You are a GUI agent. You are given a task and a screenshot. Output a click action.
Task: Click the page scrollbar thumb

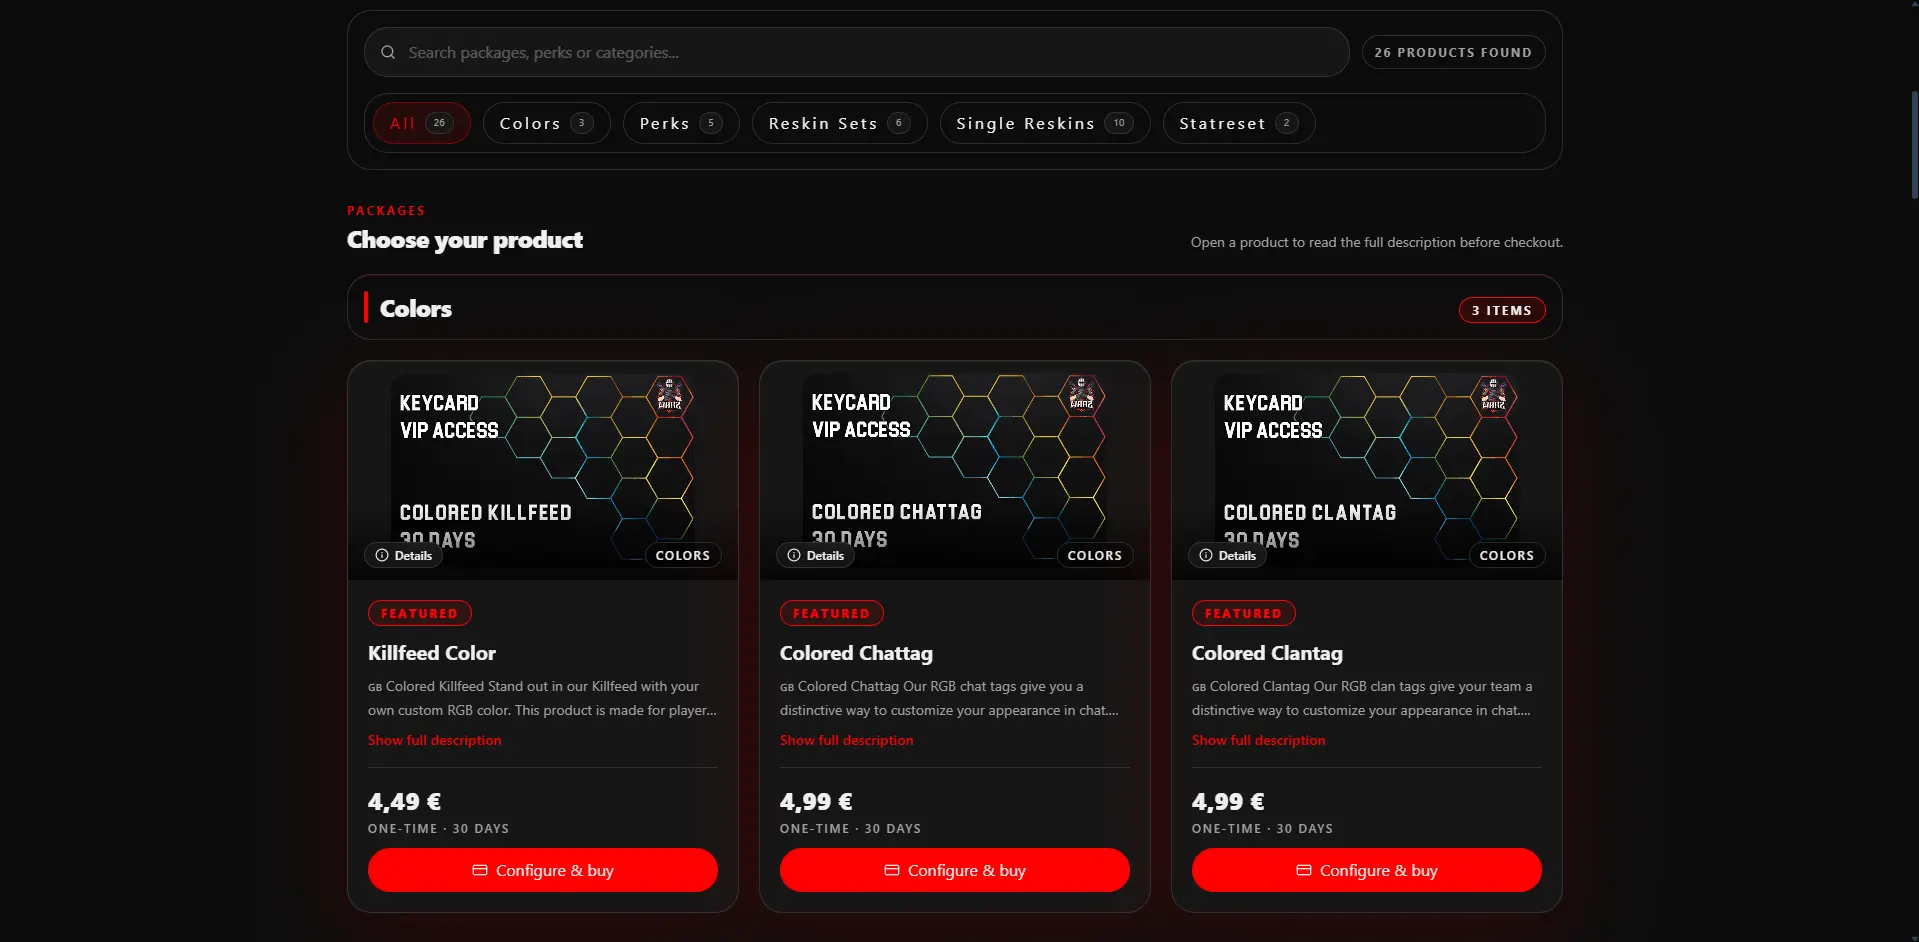point(1914,145)
